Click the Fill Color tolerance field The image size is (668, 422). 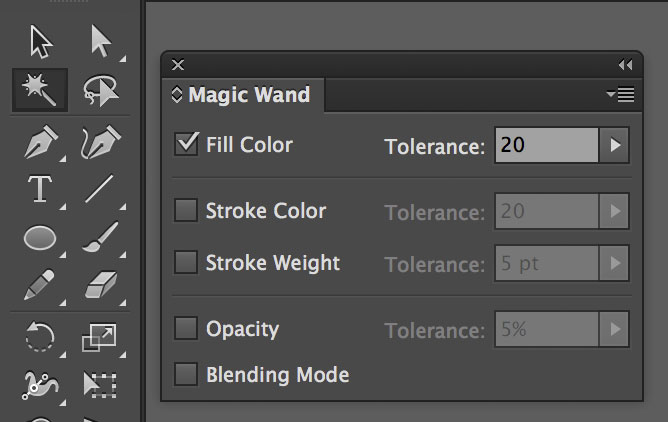547,145
